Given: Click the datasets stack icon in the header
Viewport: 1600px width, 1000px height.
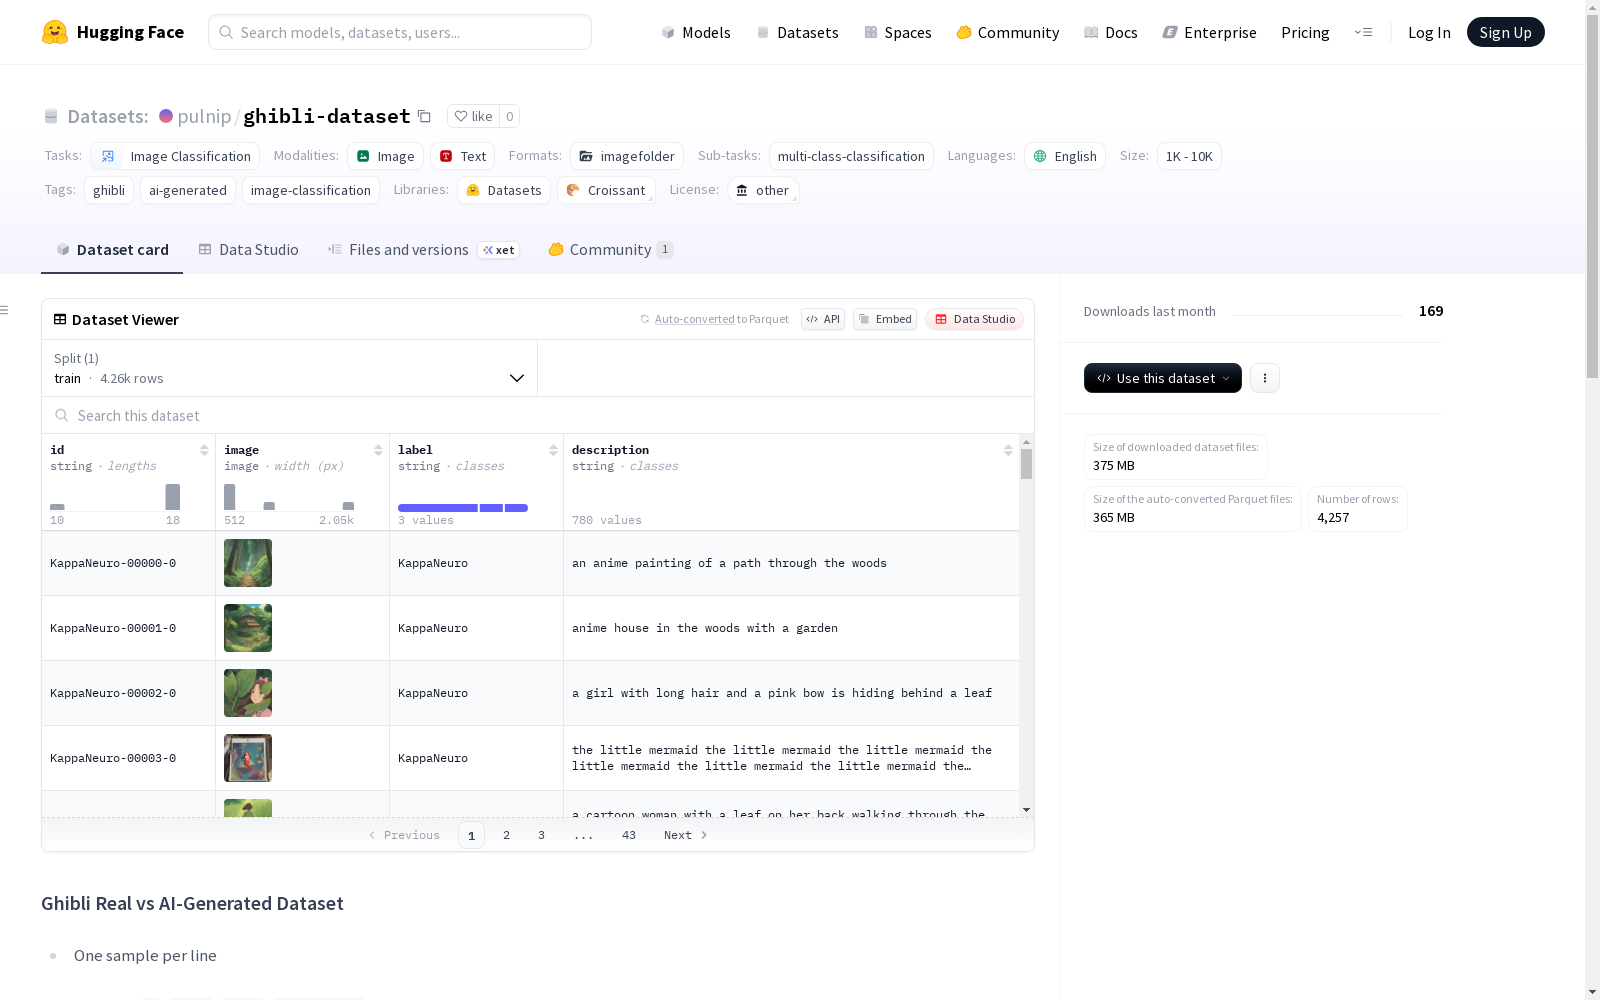Looking at the screenshot, I should 51,116.
